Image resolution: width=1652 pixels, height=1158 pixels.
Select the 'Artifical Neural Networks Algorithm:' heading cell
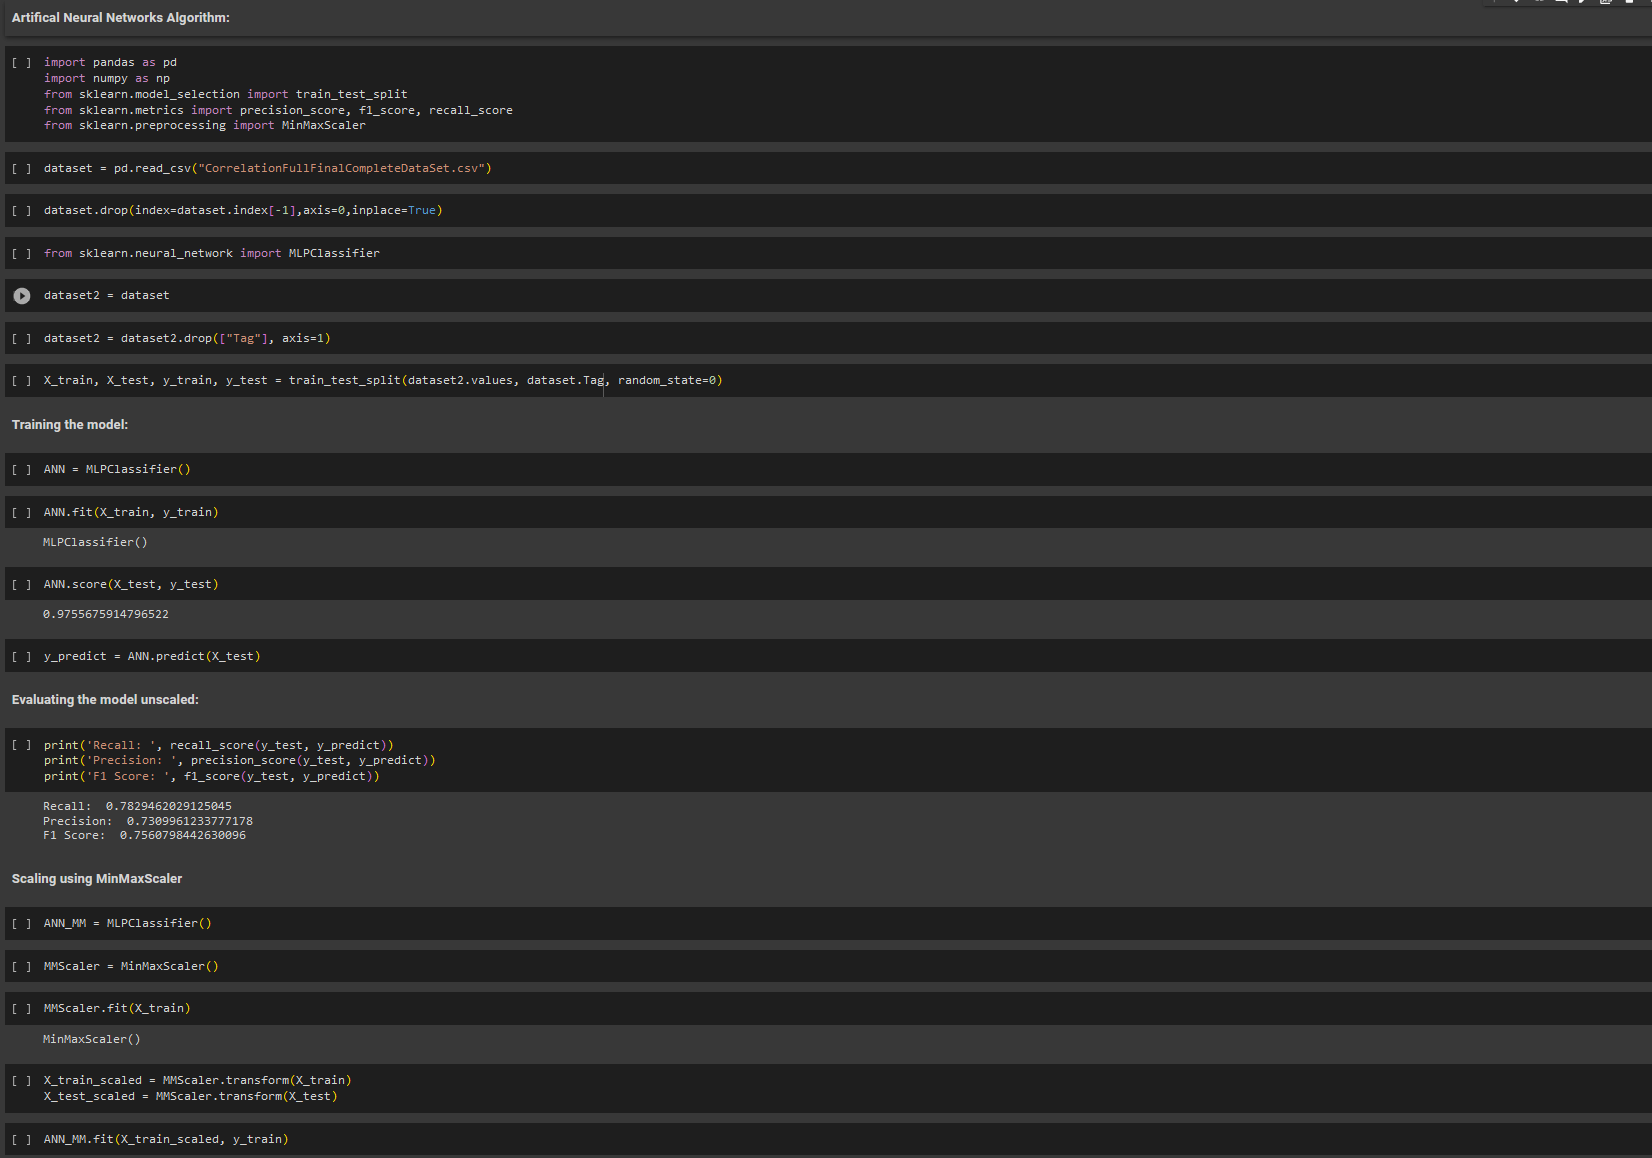(x=121, y=18)
